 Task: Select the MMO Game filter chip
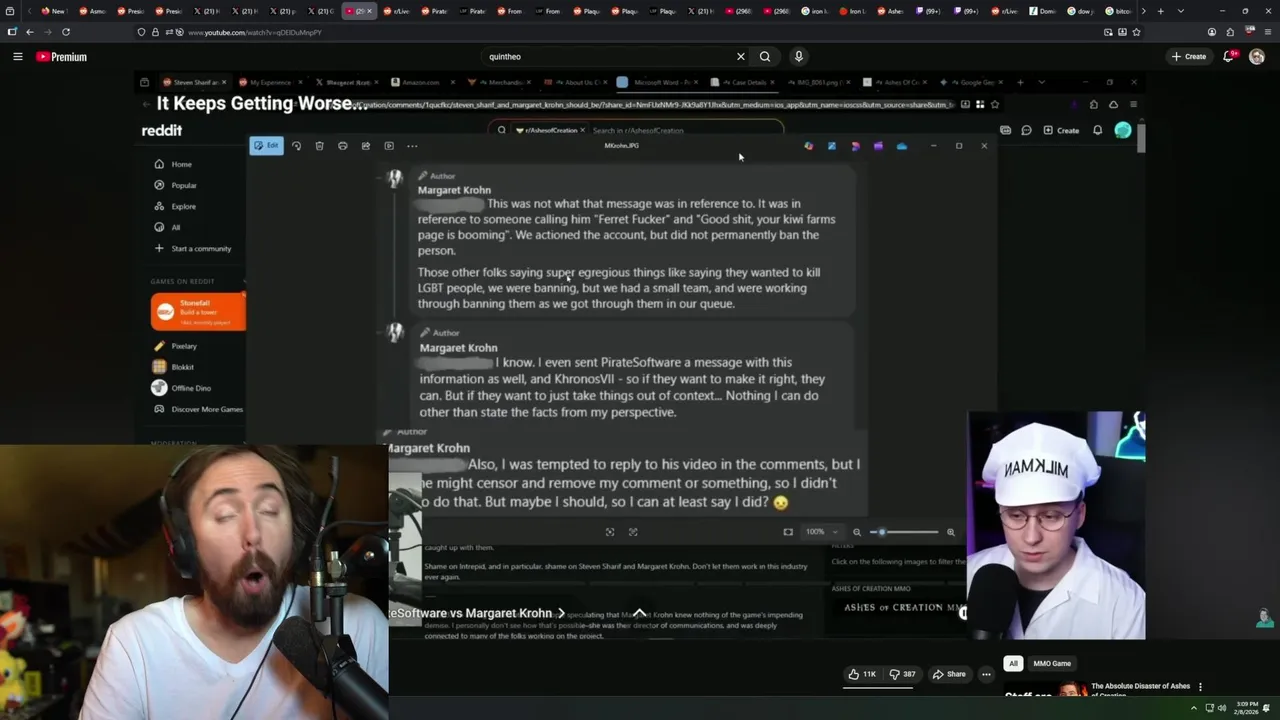point(1052,663)
